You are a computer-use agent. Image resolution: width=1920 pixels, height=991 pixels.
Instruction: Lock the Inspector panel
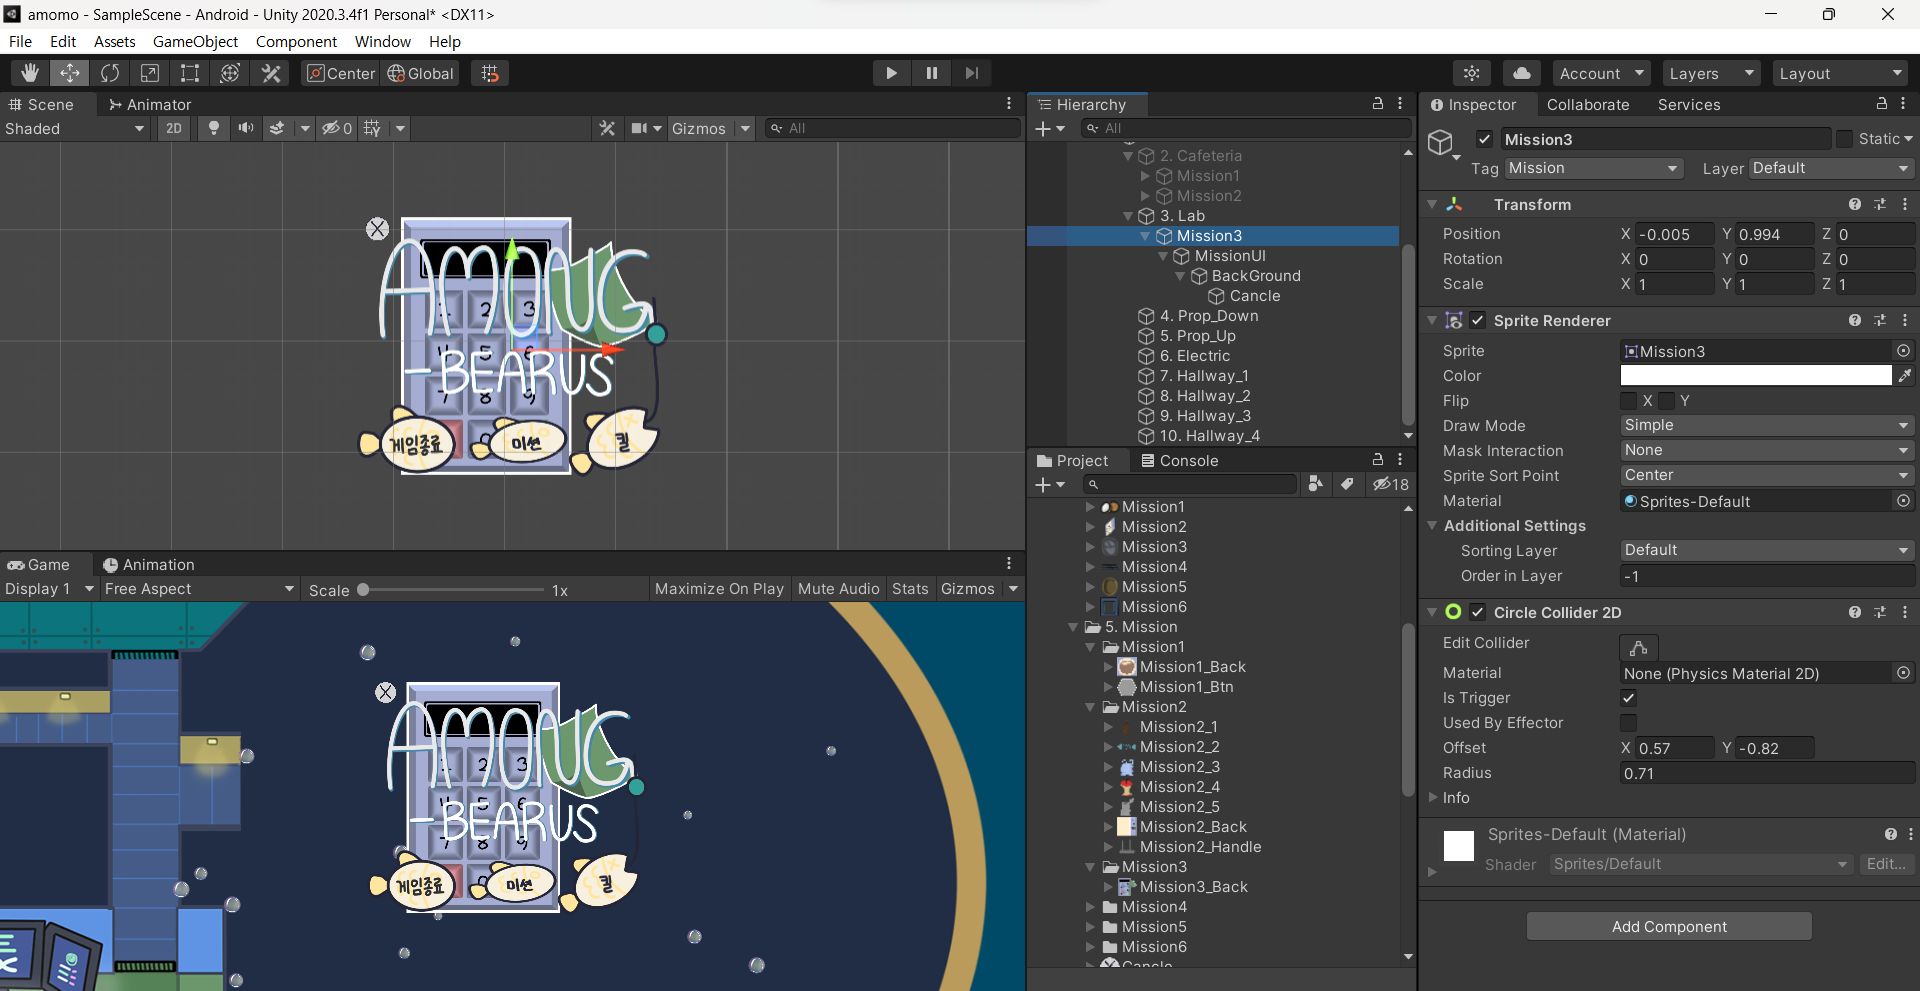pos(1881,104)
